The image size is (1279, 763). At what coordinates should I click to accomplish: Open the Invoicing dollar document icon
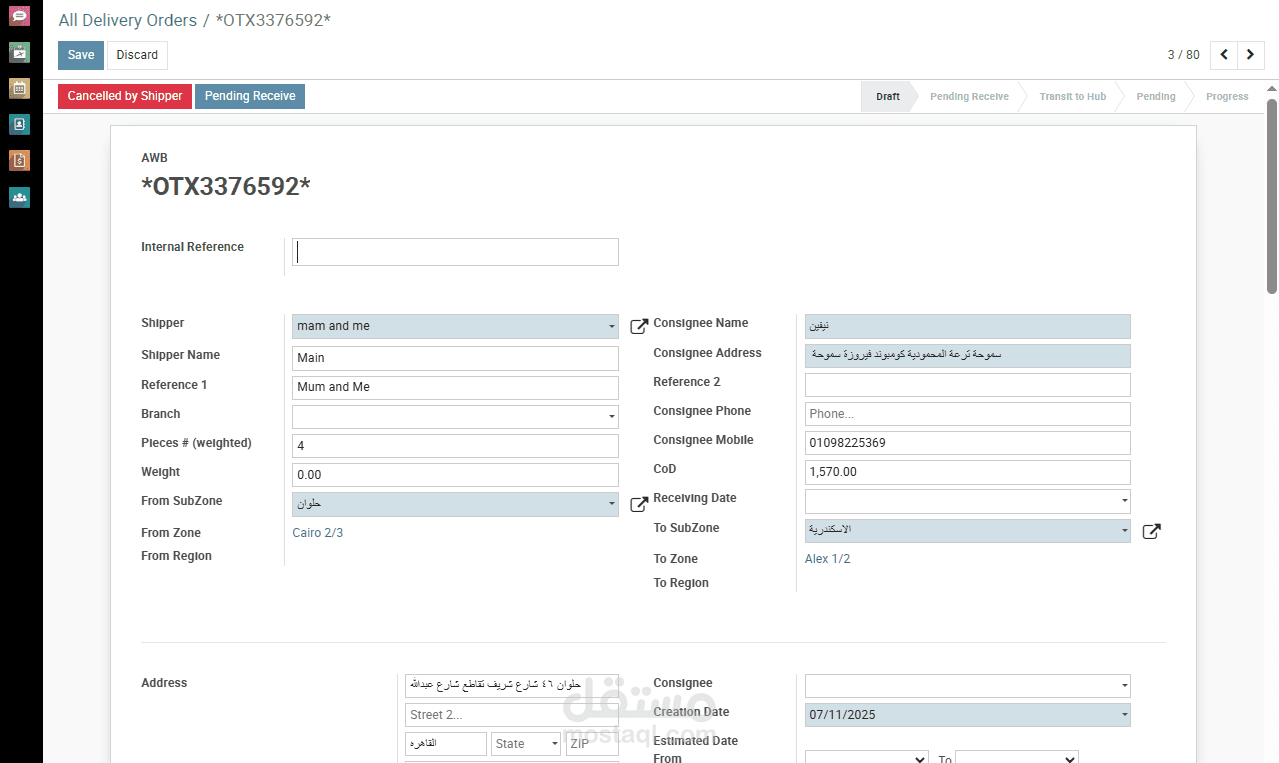[x=19, y=160]
